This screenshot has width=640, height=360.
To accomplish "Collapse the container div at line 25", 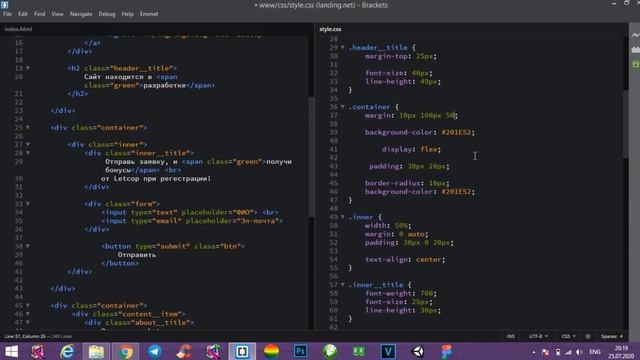I will (28, 127).
